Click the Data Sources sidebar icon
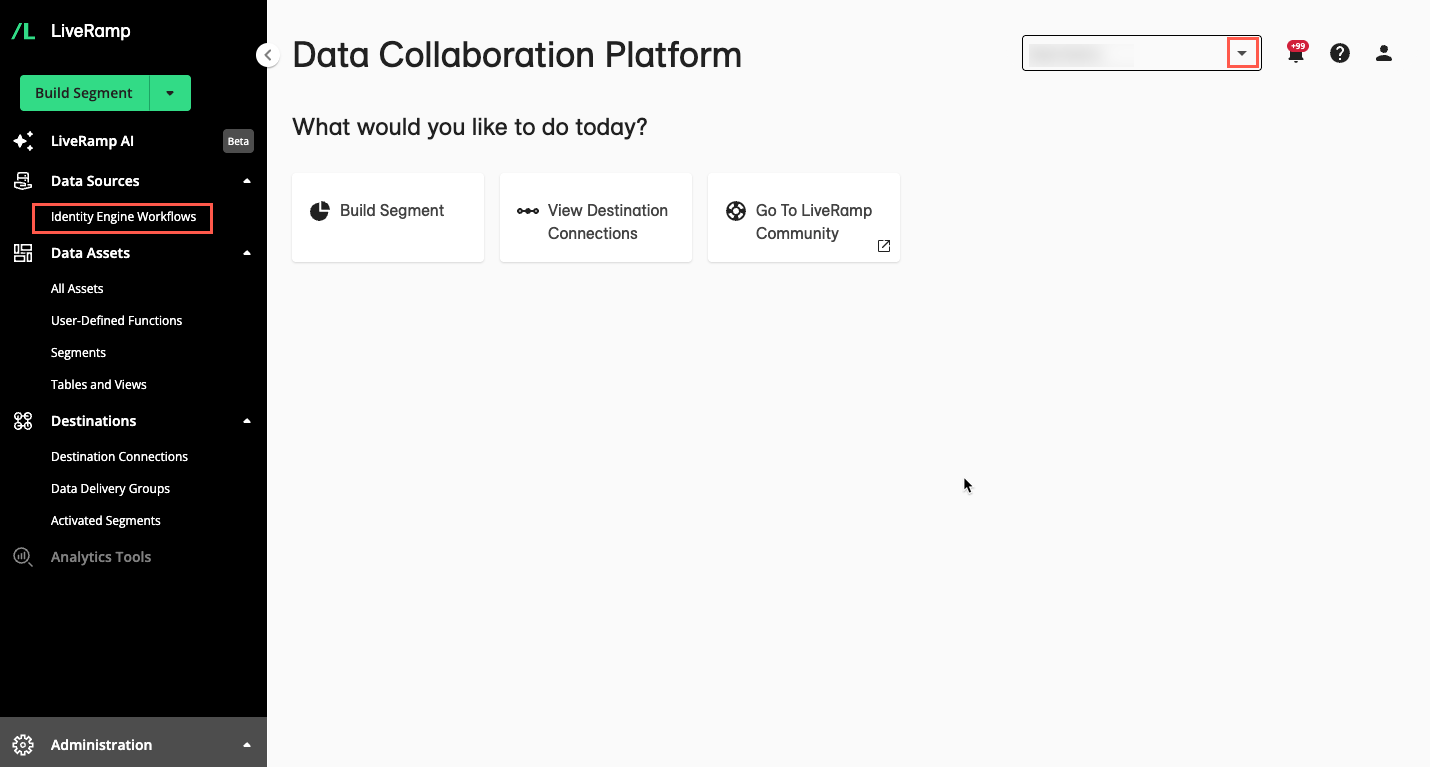This screenshot has height=767, width=1430. click(23, 181)
